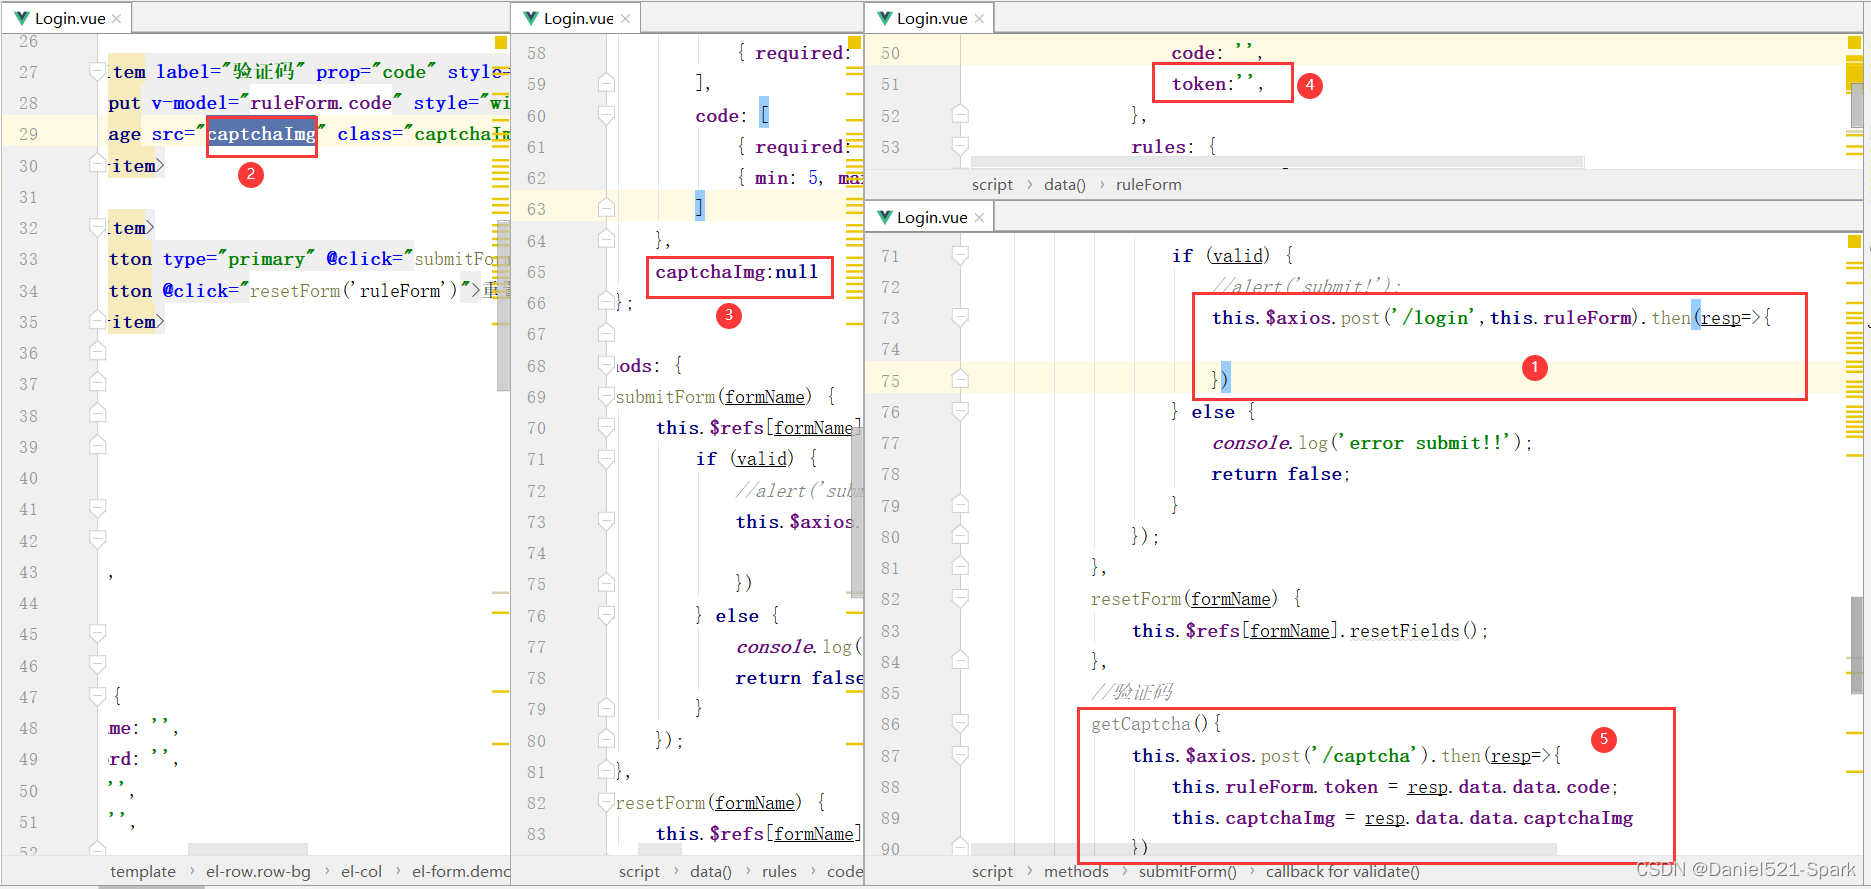Screen dimensions: 1871x889
Task: Click the captchaImg:null text on line 65
Action: (737, 272)
